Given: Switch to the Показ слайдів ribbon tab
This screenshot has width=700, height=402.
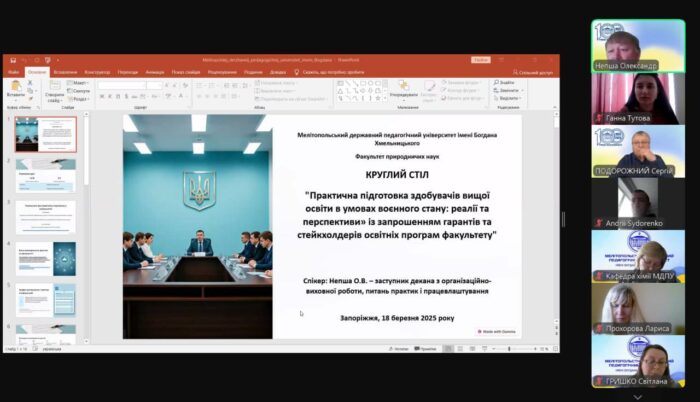Looking at the screenshot, I should [185, 72].
